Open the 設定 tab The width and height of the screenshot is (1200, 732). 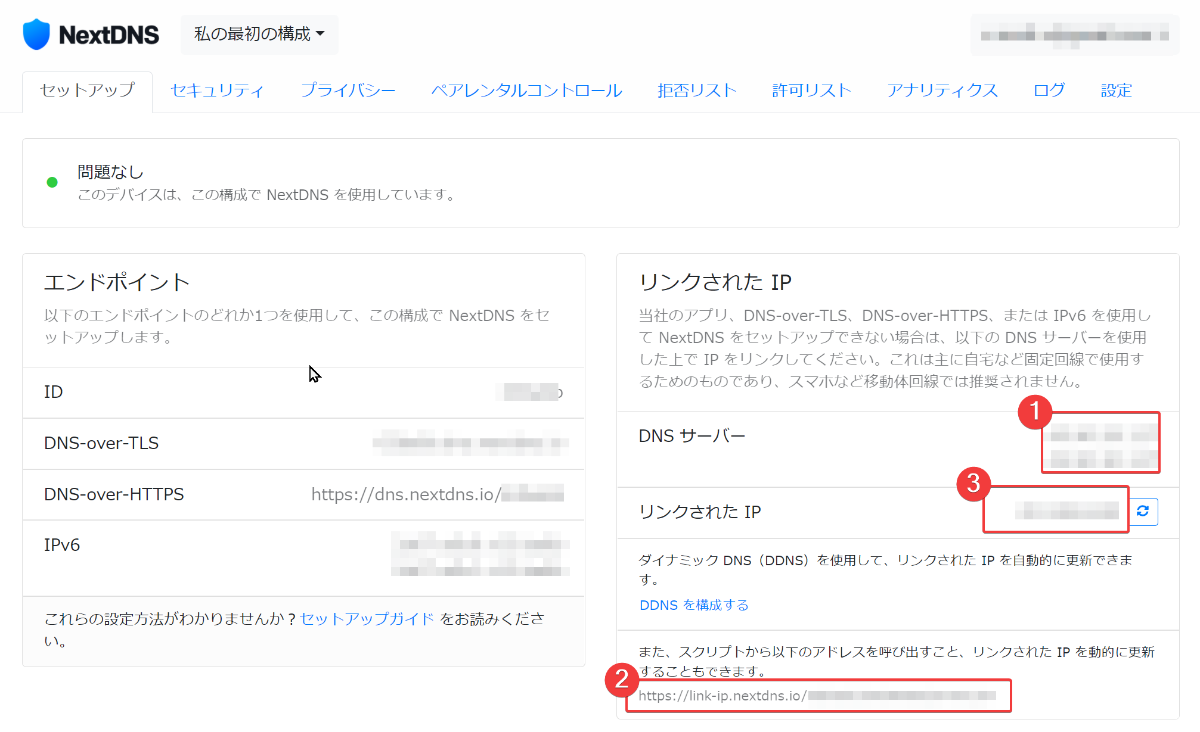(x=1116, y=90)
